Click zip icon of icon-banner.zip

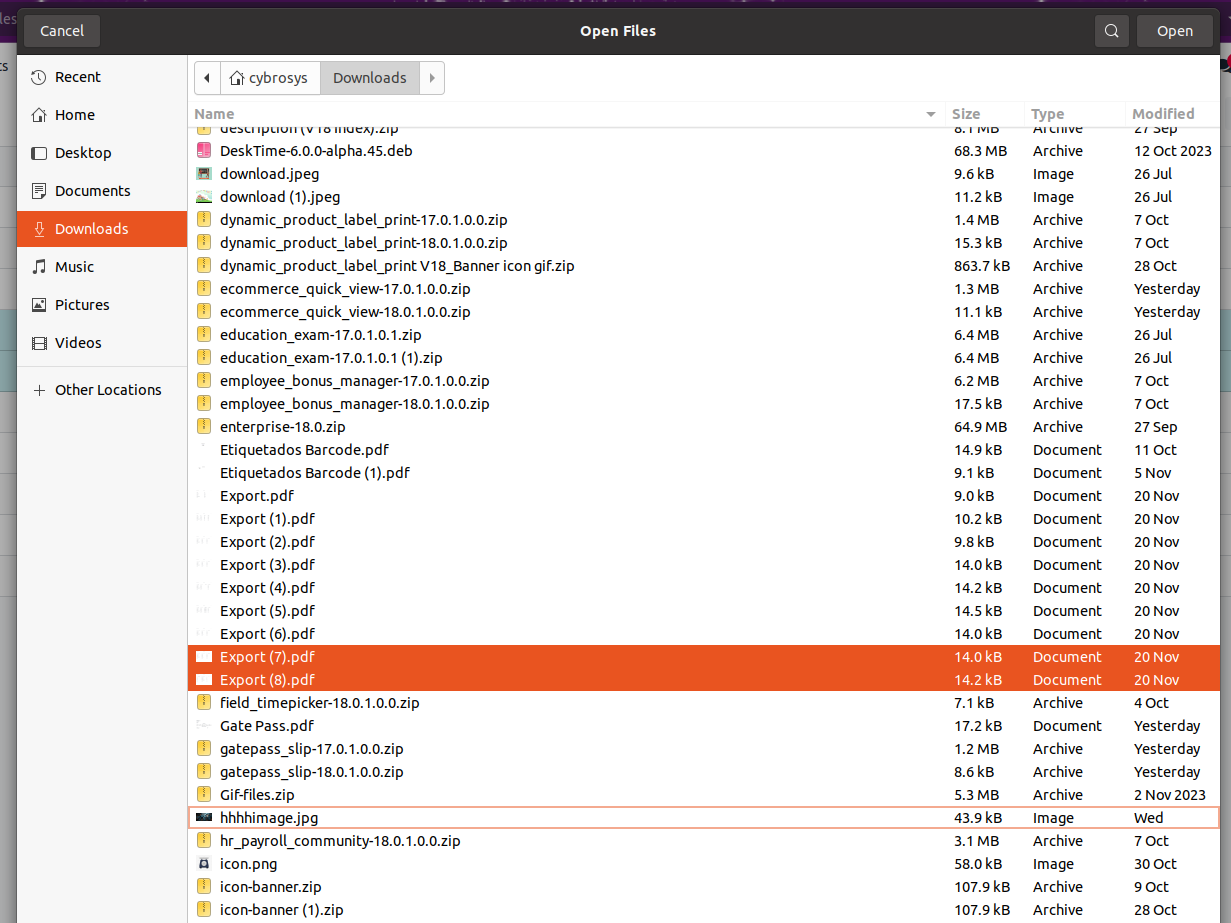204,887
